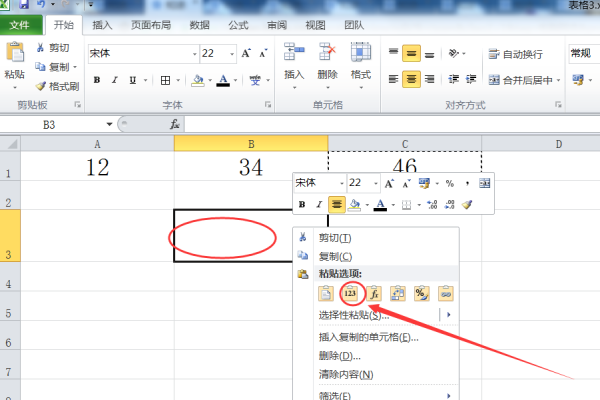Choose Insert Copied Cells (插入复制的单元格)

pos(376,337)
